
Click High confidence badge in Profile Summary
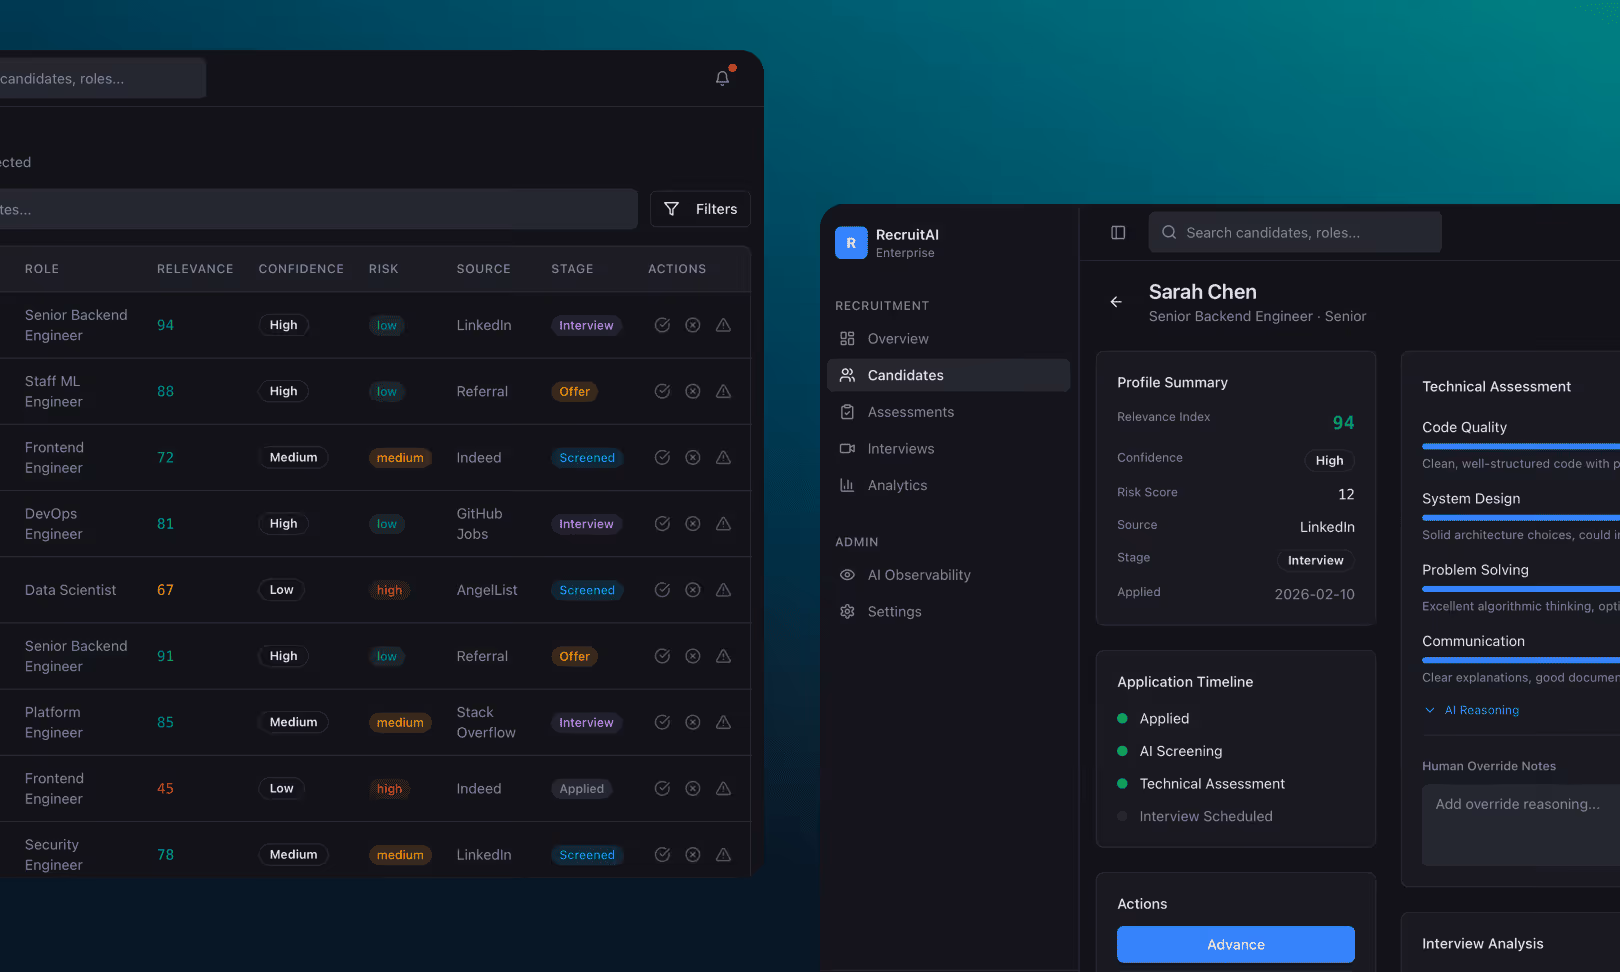pyautogui.click(x=1329, y=460)
